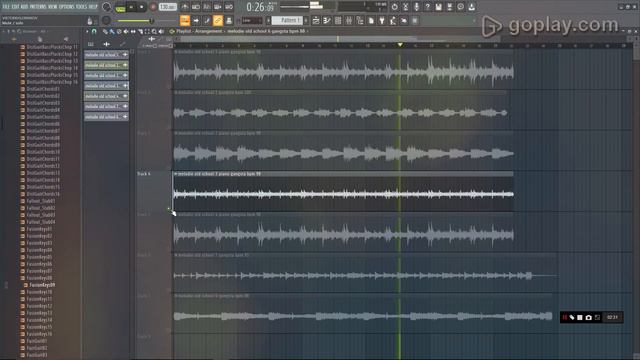Click the recorder overlay camera screenshot icon
640x360 pixels.
pyautogui.click(x=589, y=317)
